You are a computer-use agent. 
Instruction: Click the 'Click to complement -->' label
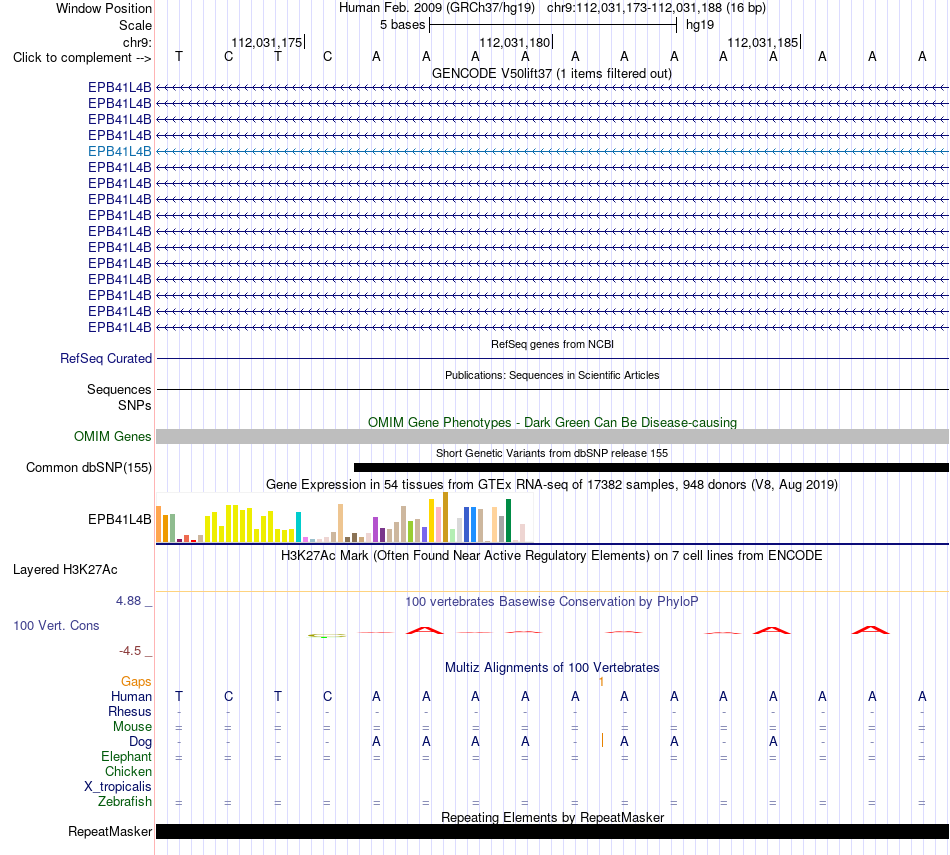82,58
